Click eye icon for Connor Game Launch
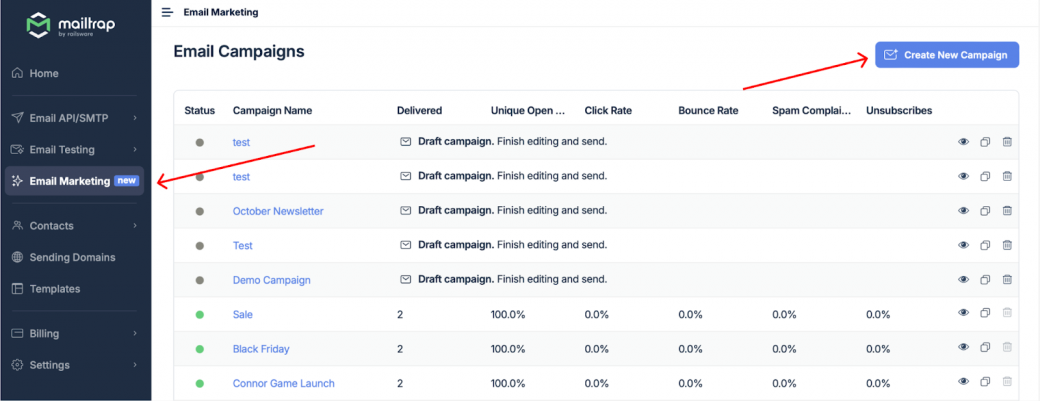This screenshot has width=1040, height=401. click(x=964, y=382)
